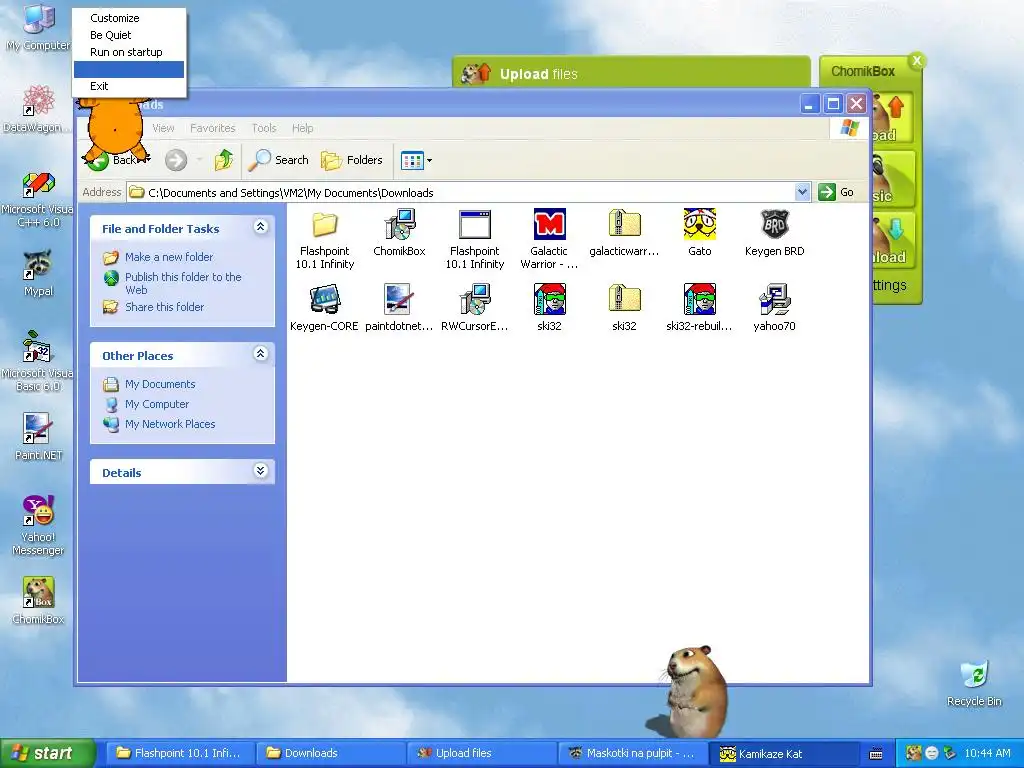
Task: Choose Run on startup in the popup menu
Action: (129, 52)
